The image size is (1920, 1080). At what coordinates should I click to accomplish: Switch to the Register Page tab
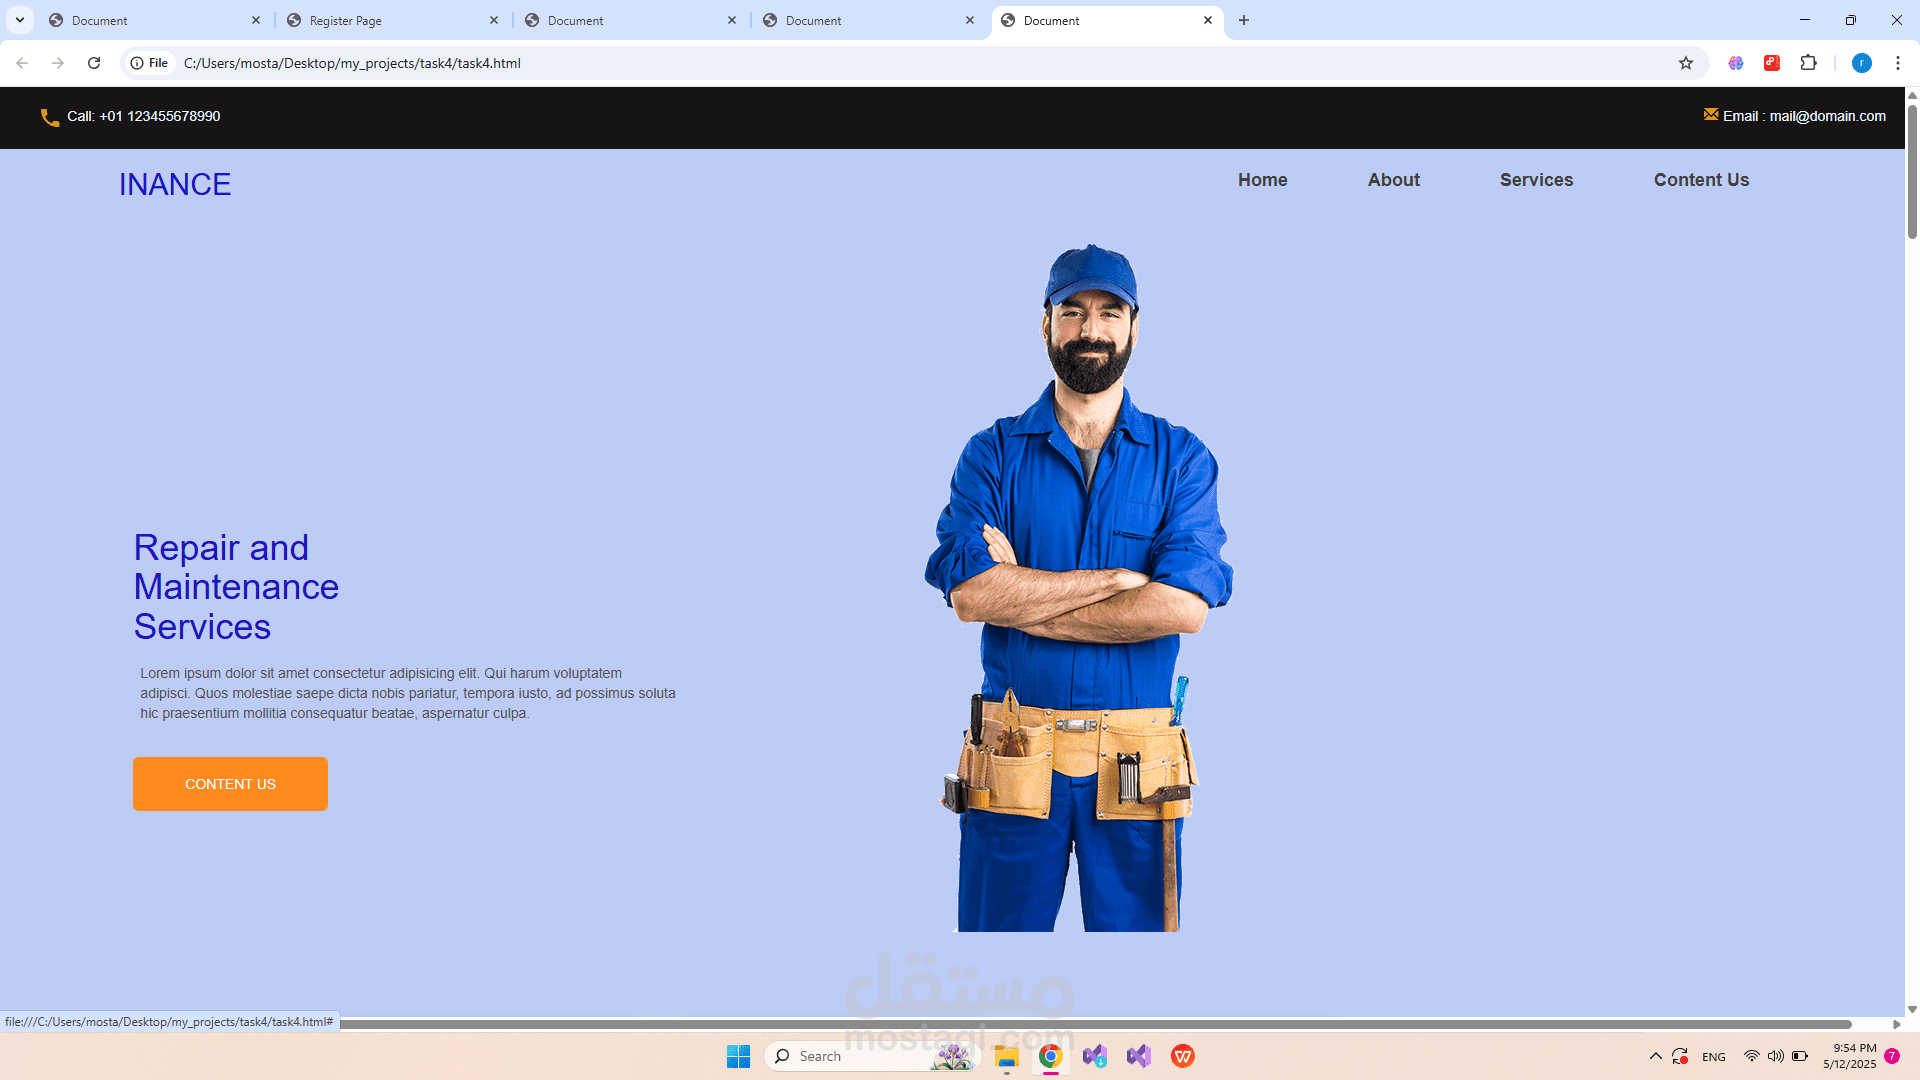point(393,20)
